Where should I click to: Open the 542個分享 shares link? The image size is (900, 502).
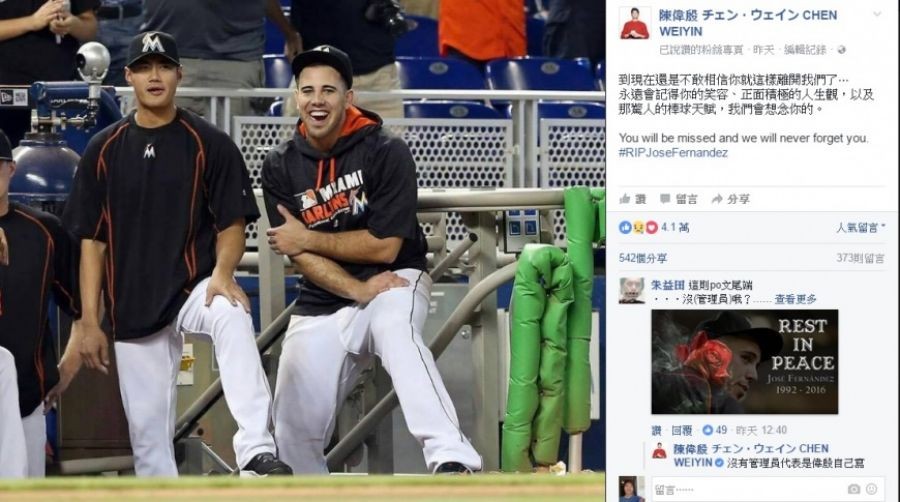[643, 258]
